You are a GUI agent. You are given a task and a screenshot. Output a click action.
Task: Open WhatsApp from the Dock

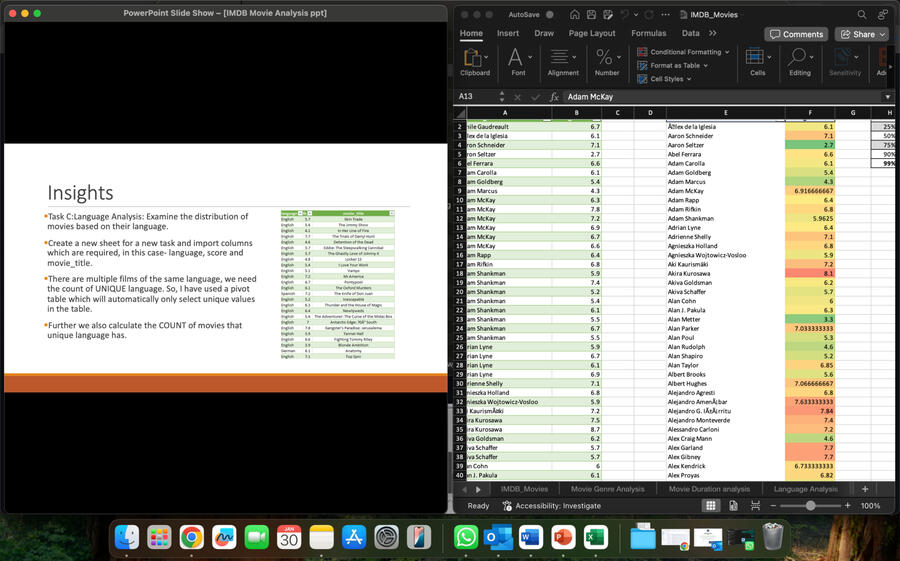tap(466, 537)
